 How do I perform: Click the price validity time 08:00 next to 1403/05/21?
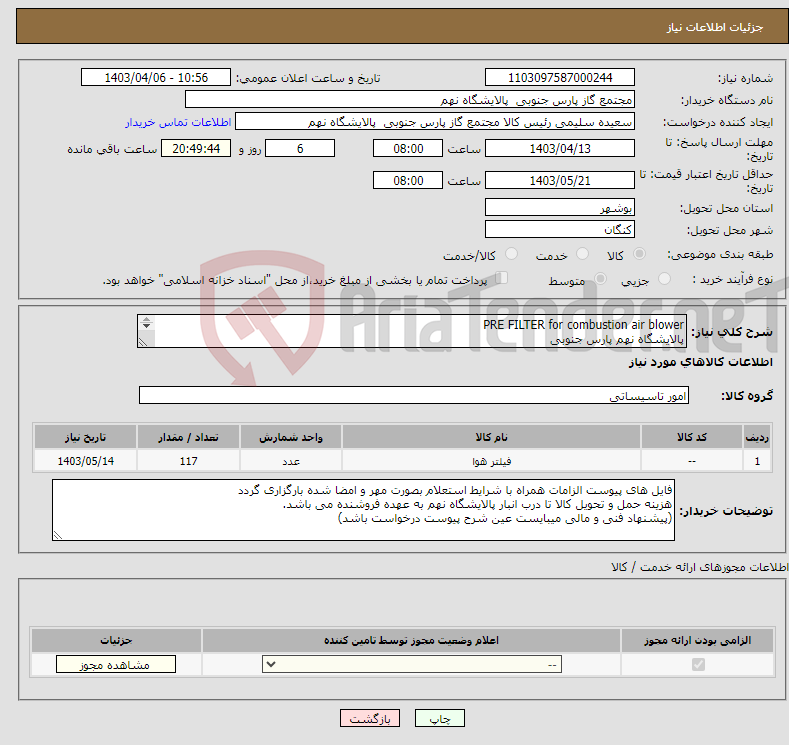[408, 180]
